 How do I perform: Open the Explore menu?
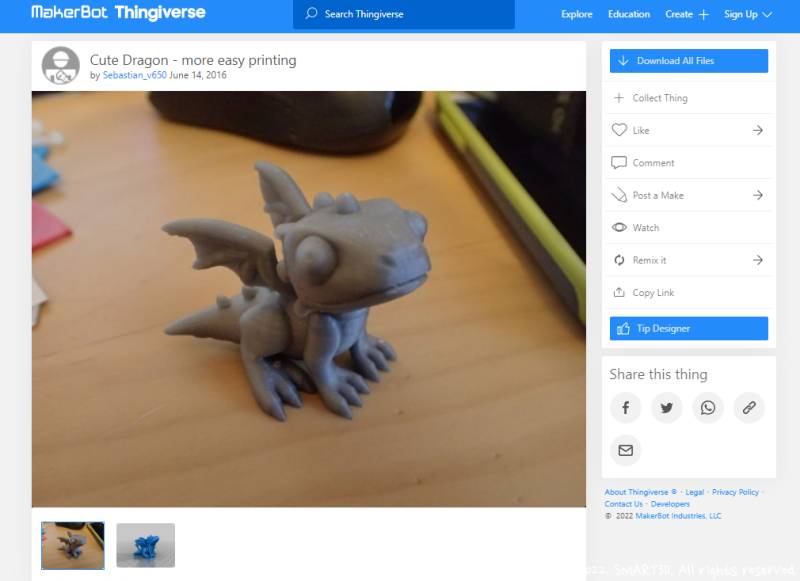point(577,14)
